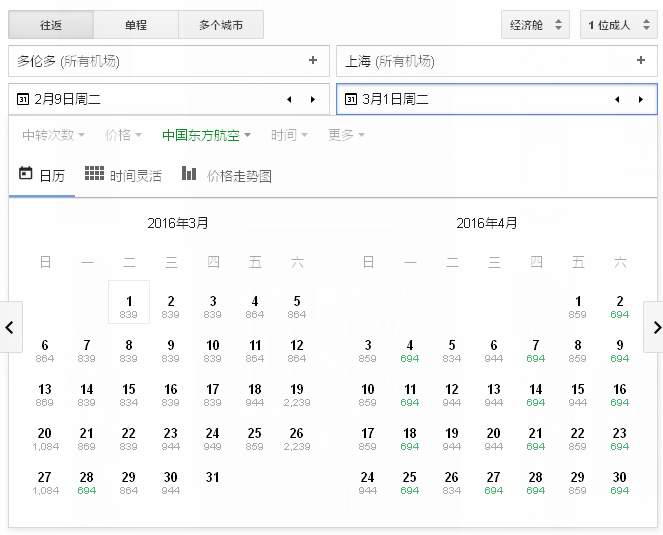The image size is (663, 535).
Task: Go to next month with right calendar arrow
Action: (653, 327)
